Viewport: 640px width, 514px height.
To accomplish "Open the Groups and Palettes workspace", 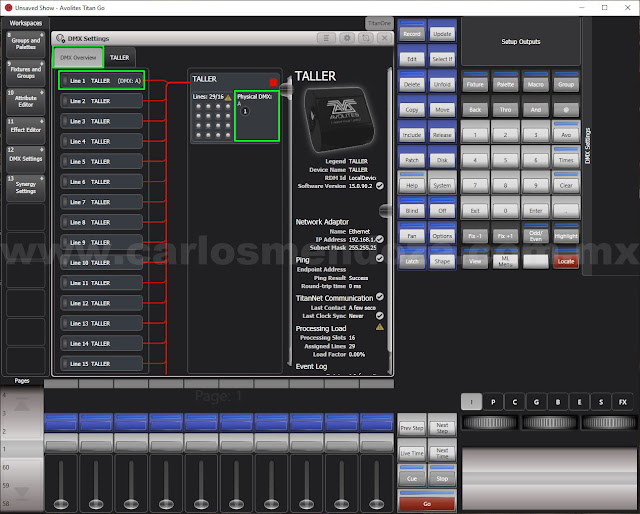I will pos(26,44).
